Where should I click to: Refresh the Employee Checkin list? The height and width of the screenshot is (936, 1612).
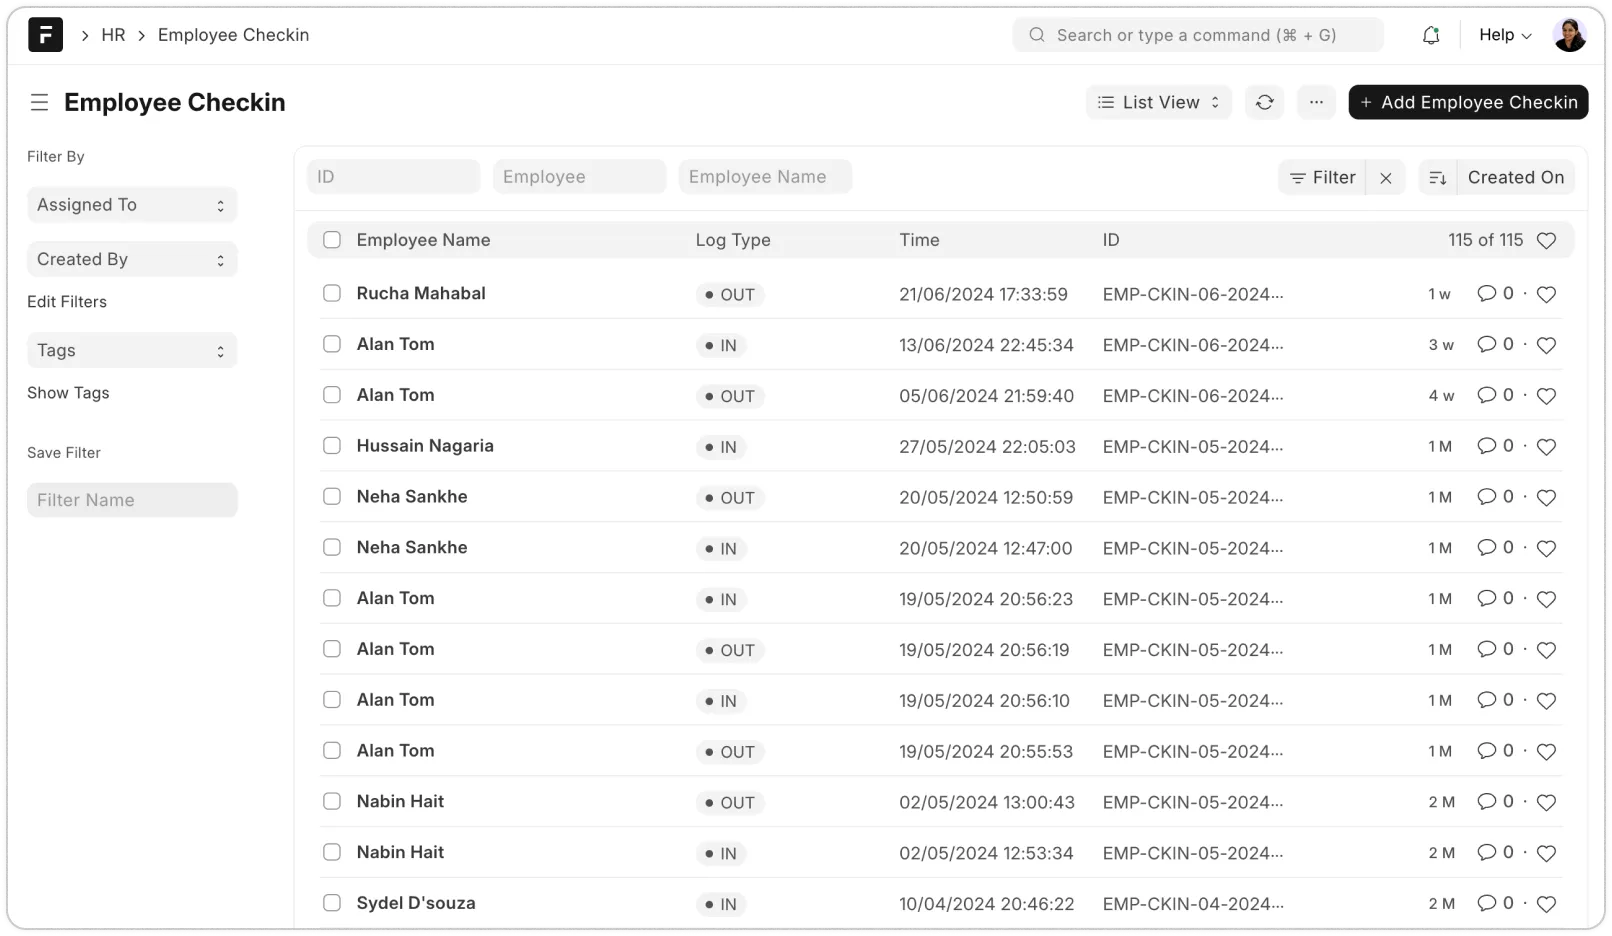1265,102
